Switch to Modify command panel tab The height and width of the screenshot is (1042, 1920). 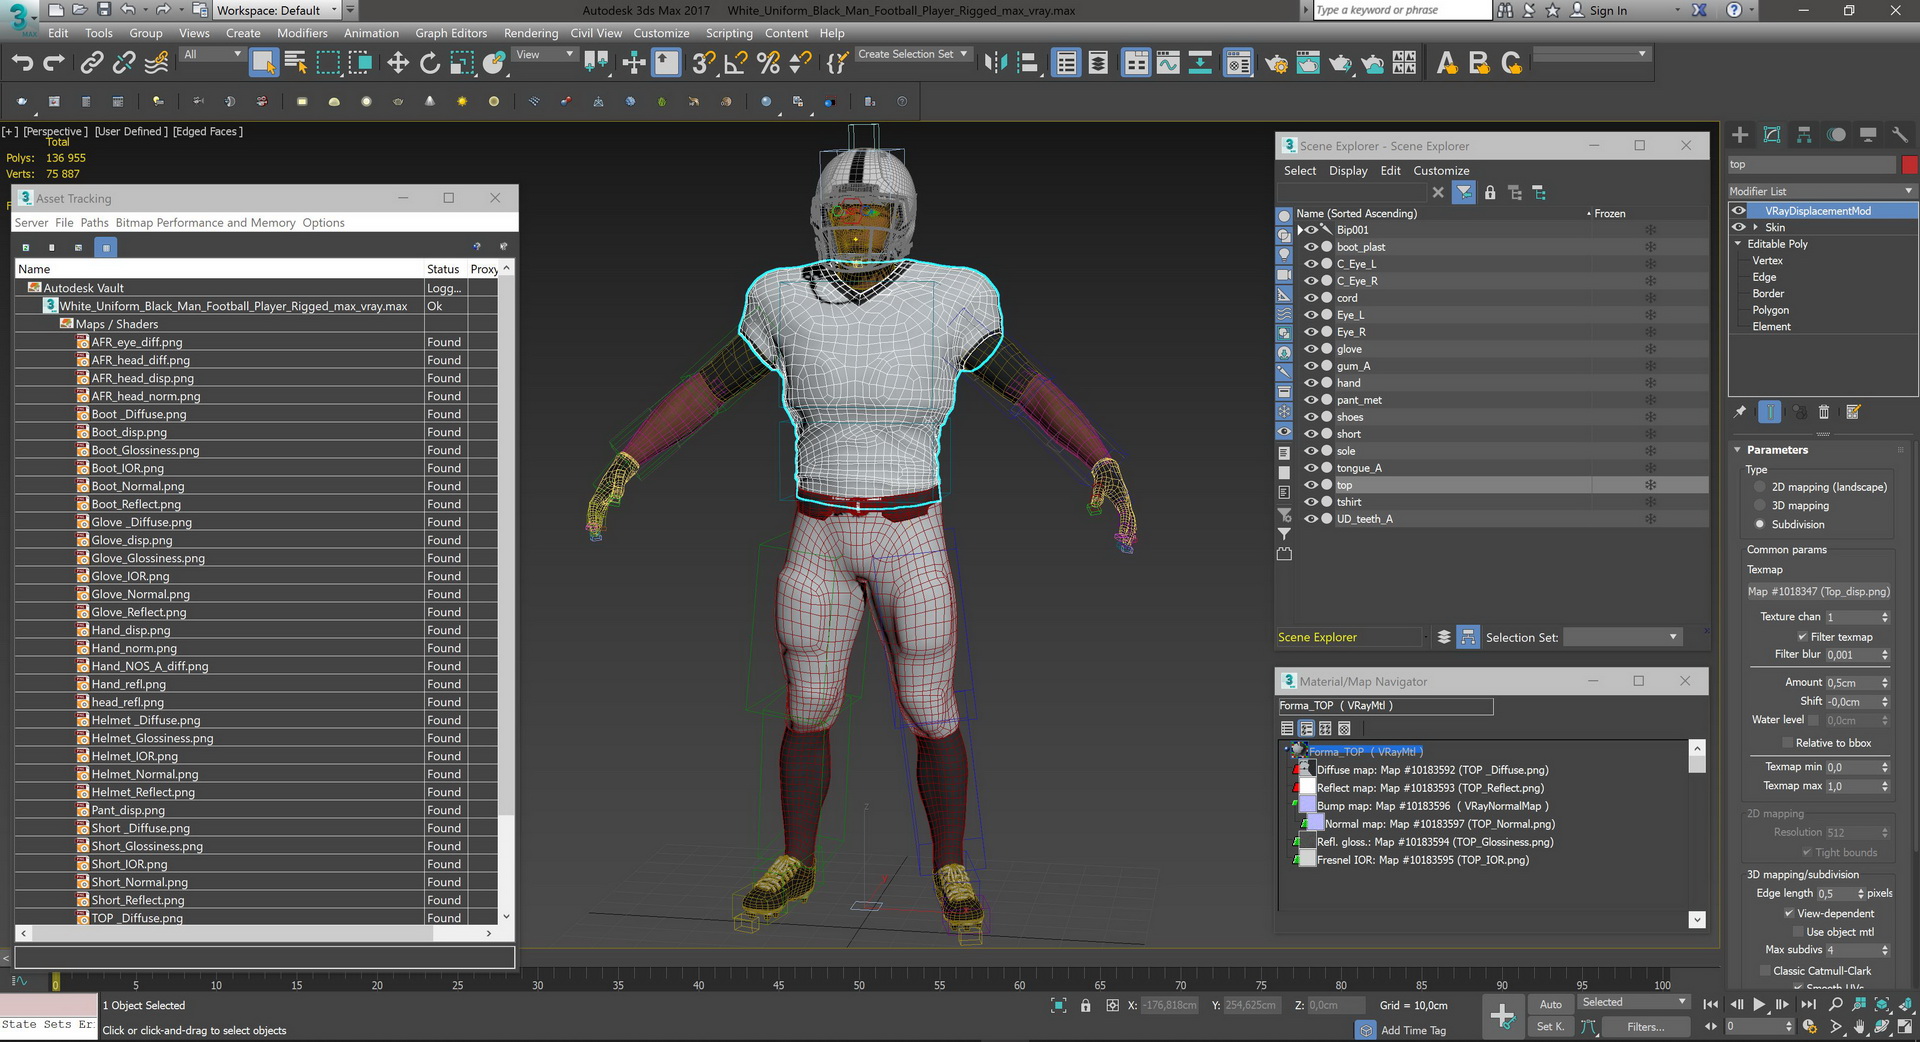[x=1772, y=135]
